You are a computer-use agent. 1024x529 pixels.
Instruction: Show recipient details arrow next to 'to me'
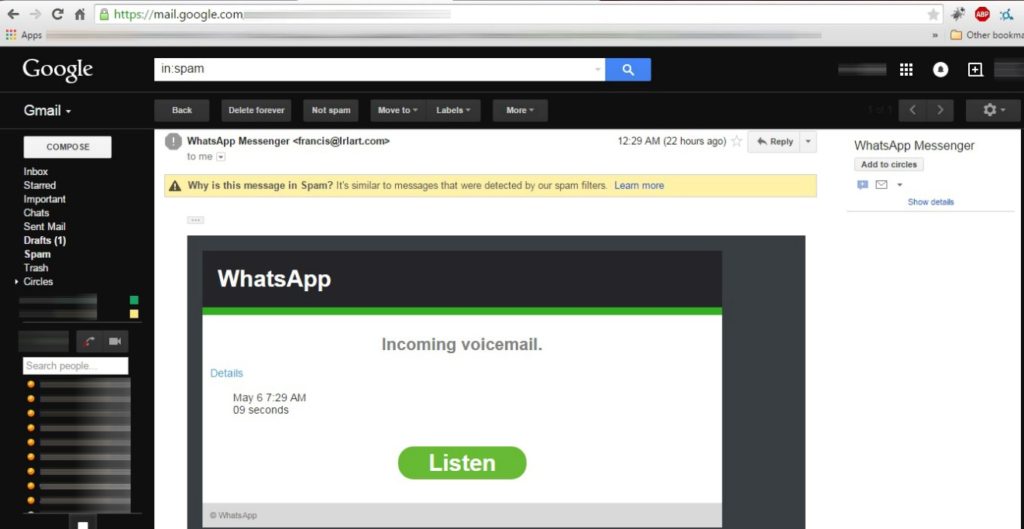coord(221,157)
